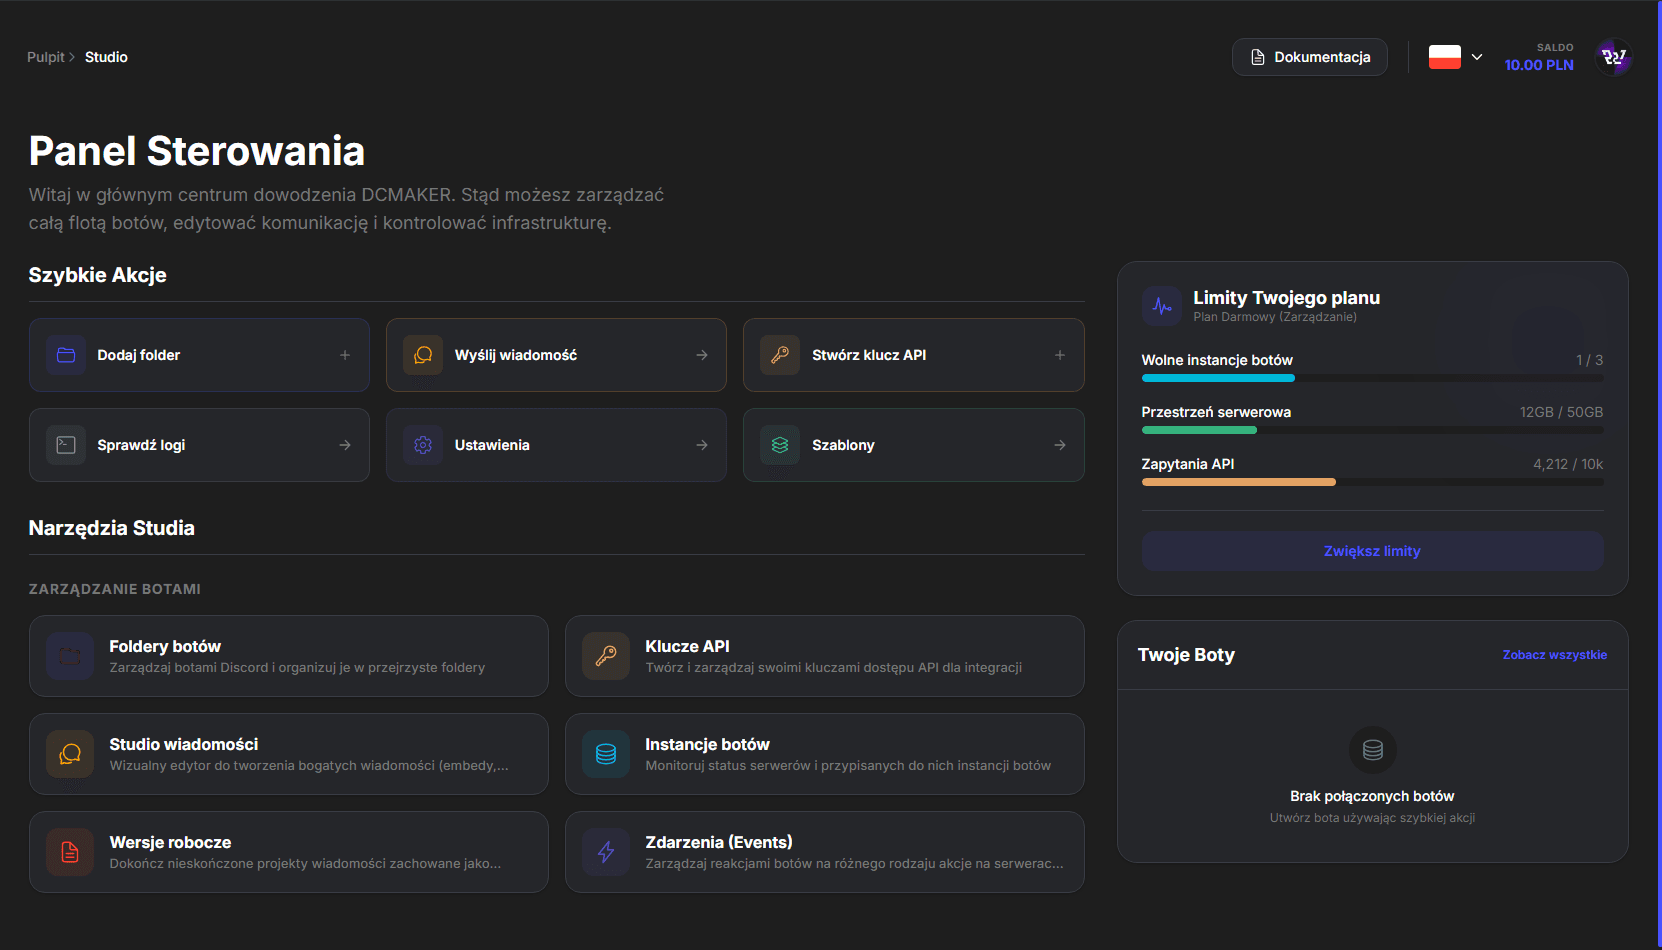The width and height of the screenshot is (1662, 950).
Task: Click the plus icon on Dodaj folder
Action: 345,355
